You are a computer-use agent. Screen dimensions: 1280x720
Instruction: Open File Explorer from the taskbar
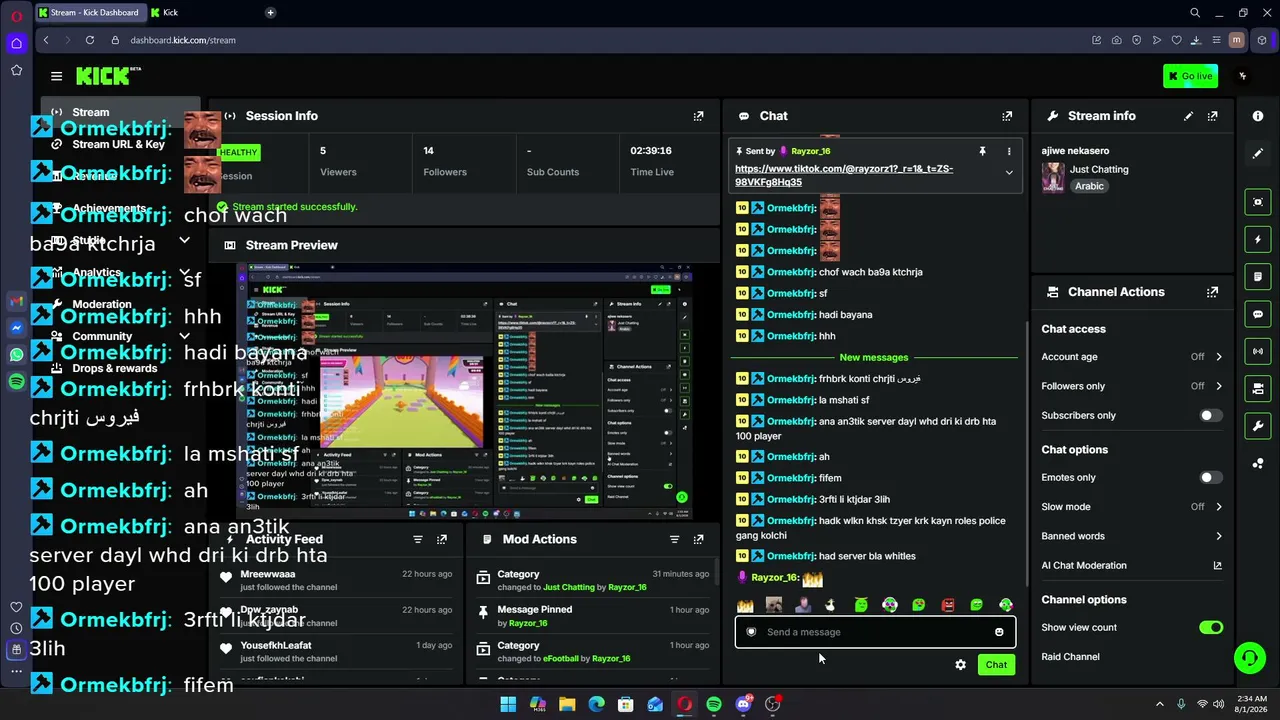tap(567, 704)
